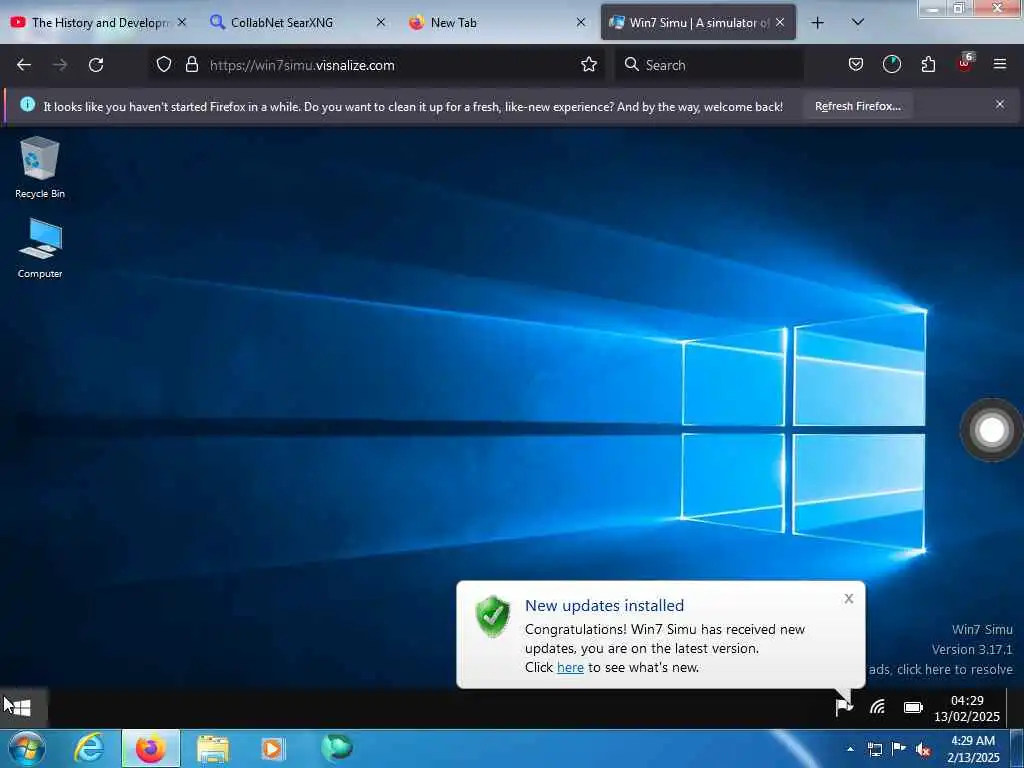Show hidden tray icons arrow
This screenshot has height=768, width=1024.
coord(850,749)
